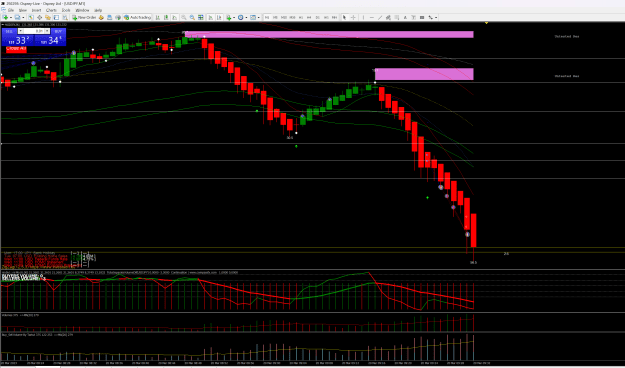Open the Periods clock icon

click(240, 18)
